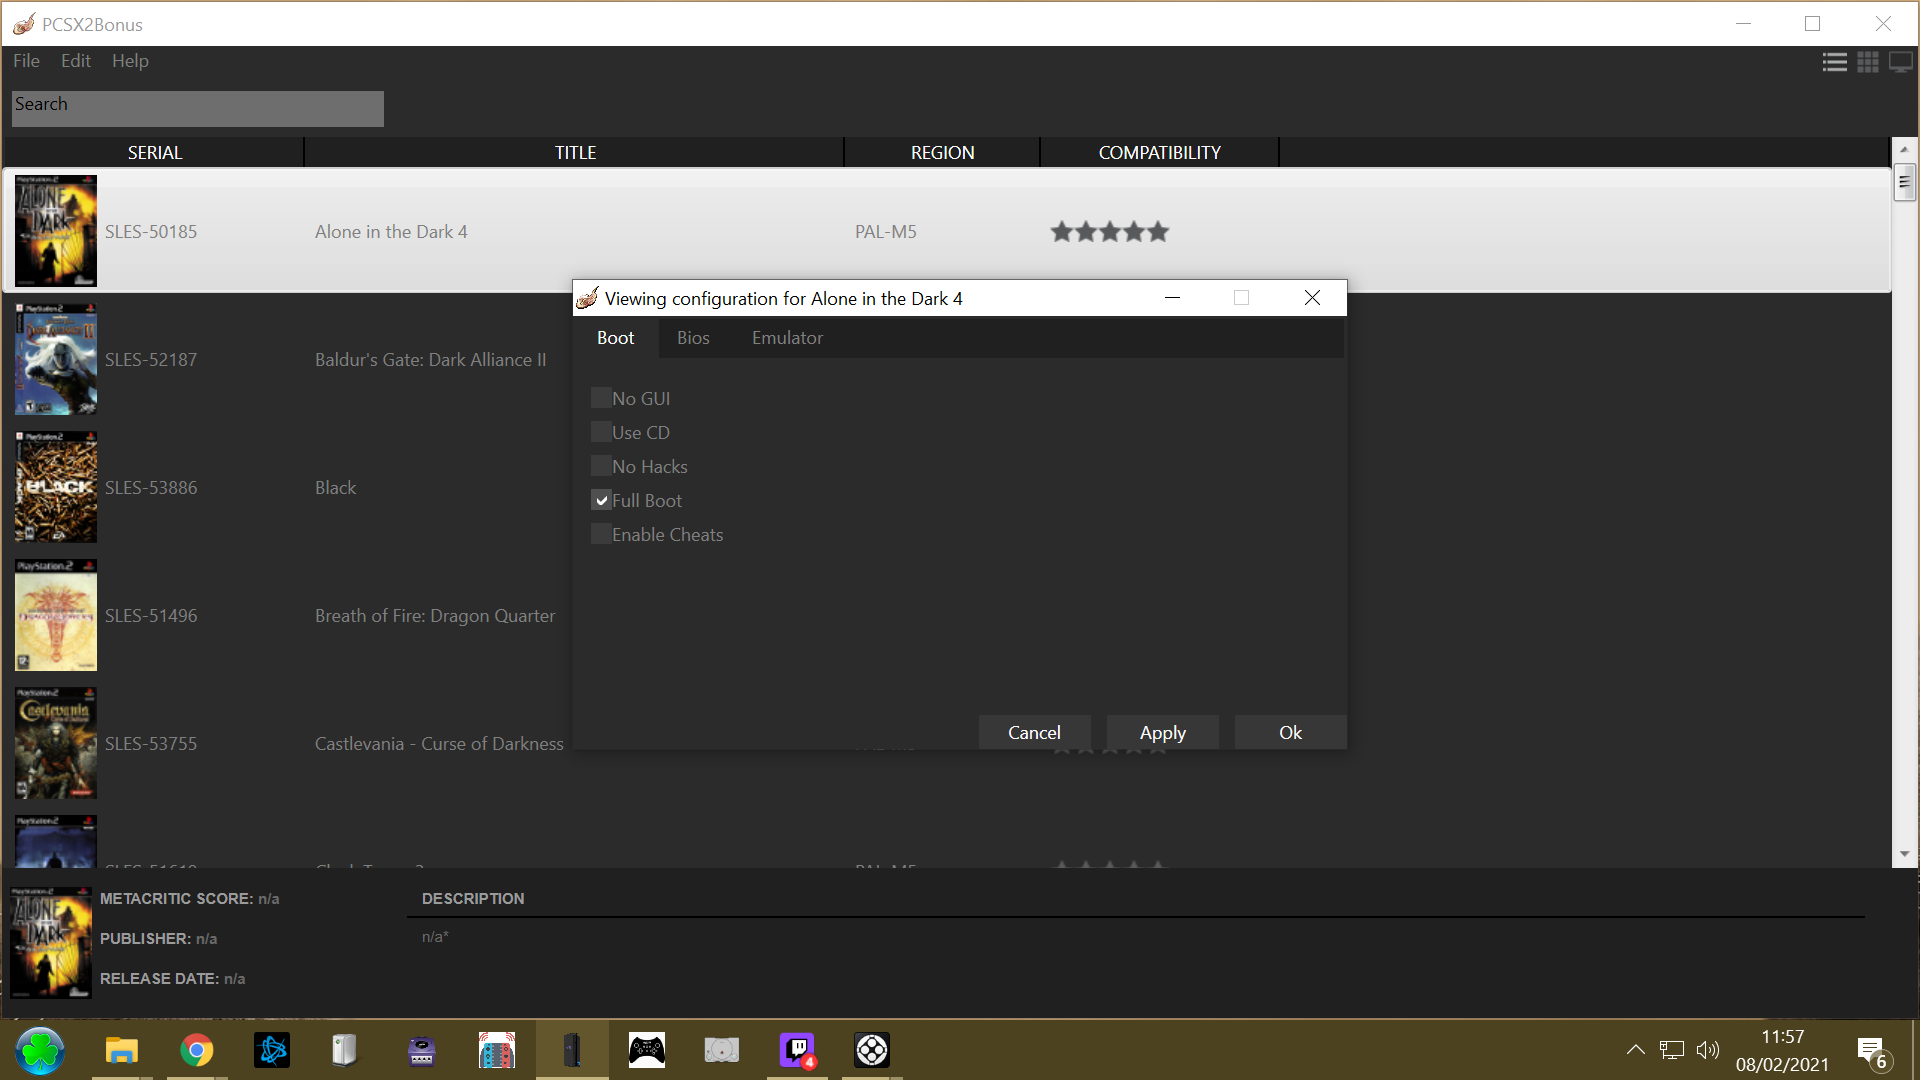Click serial SLES-53886 in list
Image resolution: width=1920 pixels, height=1080 pixels.
[151, 488]
